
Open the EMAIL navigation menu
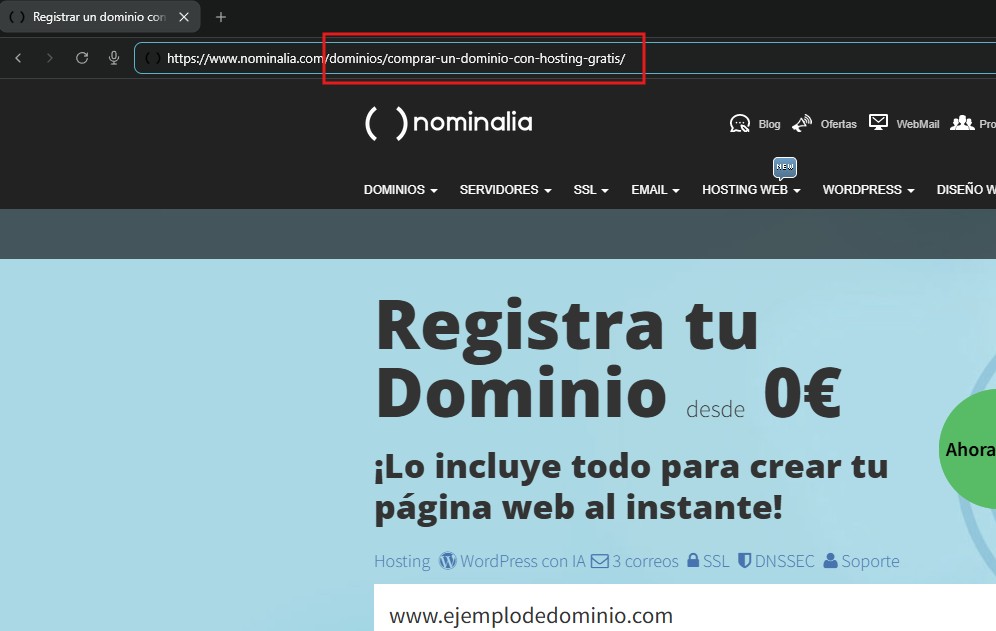[x=655, y=190]
